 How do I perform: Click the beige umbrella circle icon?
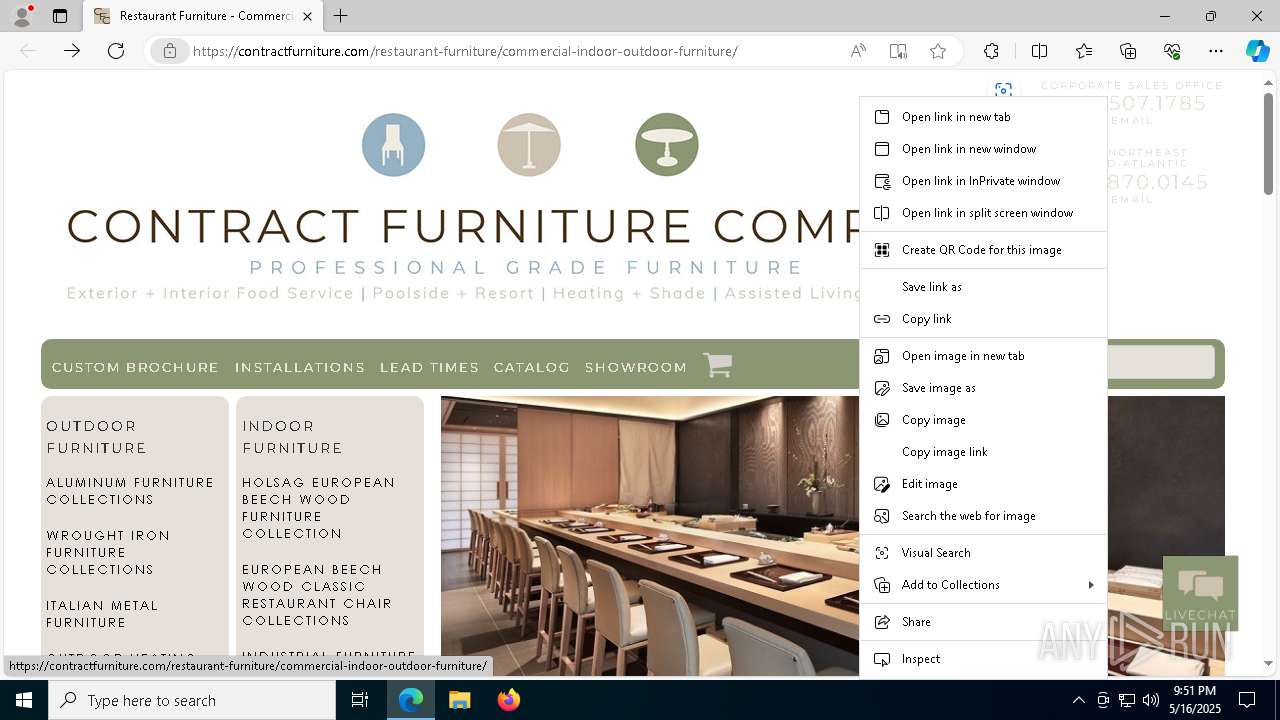coord(529,145)
